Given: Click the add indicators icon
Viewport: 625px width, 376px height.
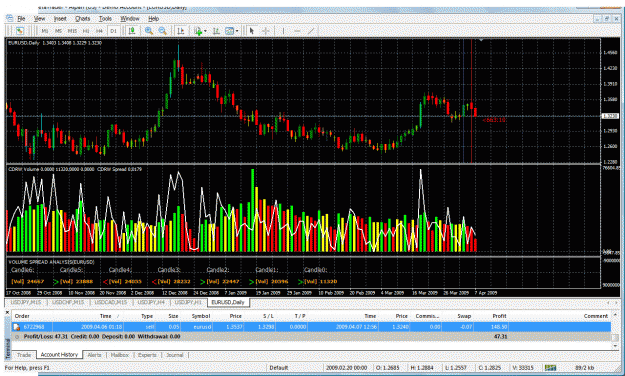Looking at the screenshot, I should tap(198, 31).
